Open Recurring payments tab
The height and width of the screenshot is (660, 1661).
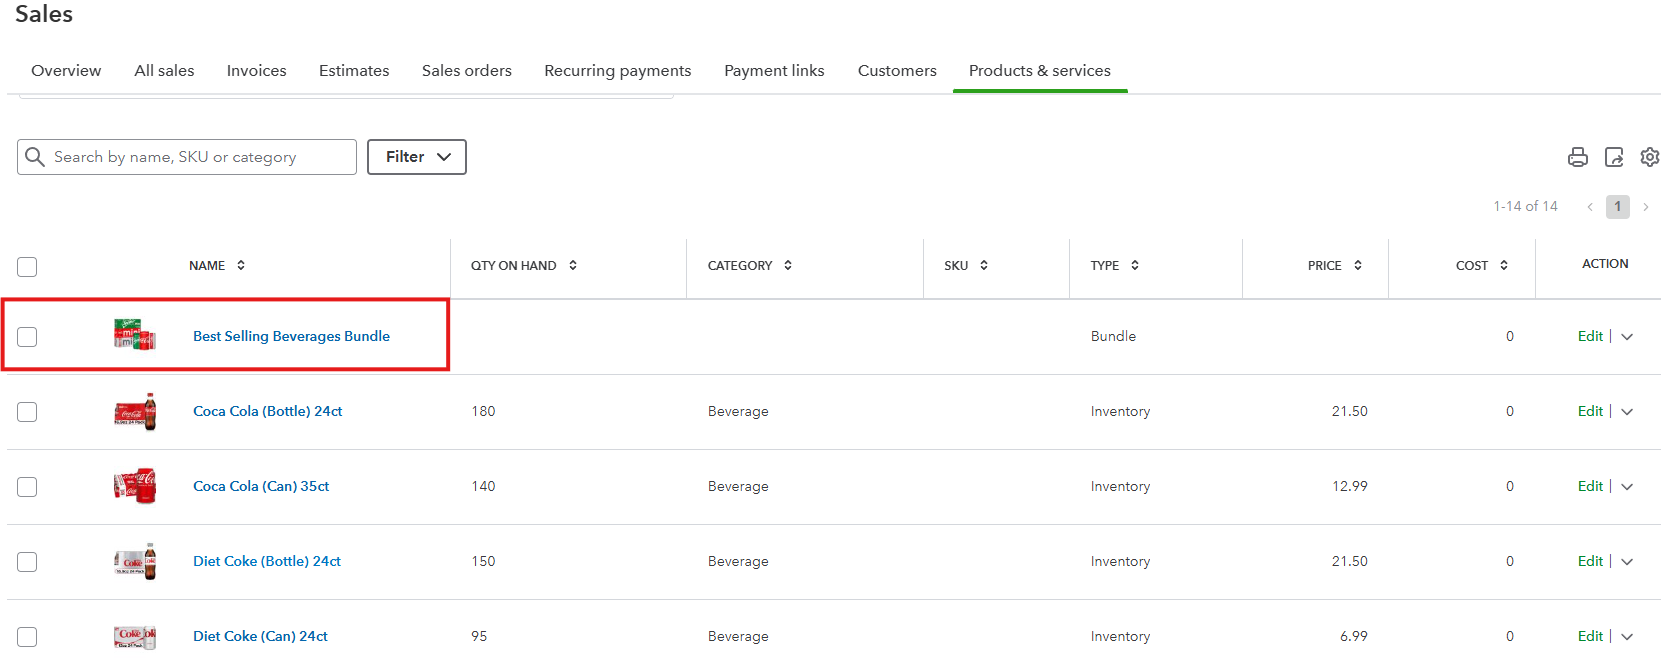(x=618, y=71)
